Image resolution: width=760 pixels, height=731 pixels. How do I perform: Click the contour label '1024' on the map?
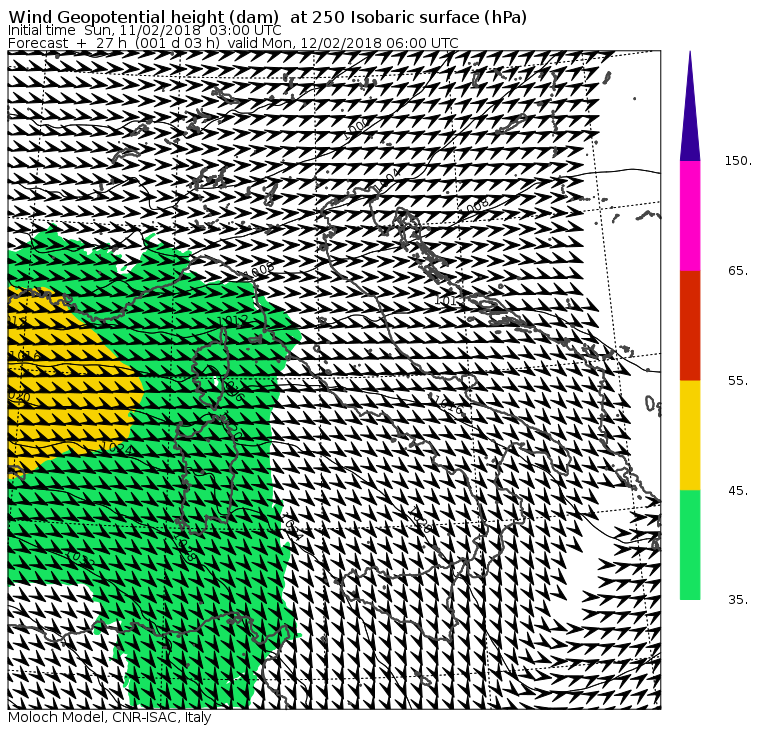pyautogui.click(x=116, y=447)
